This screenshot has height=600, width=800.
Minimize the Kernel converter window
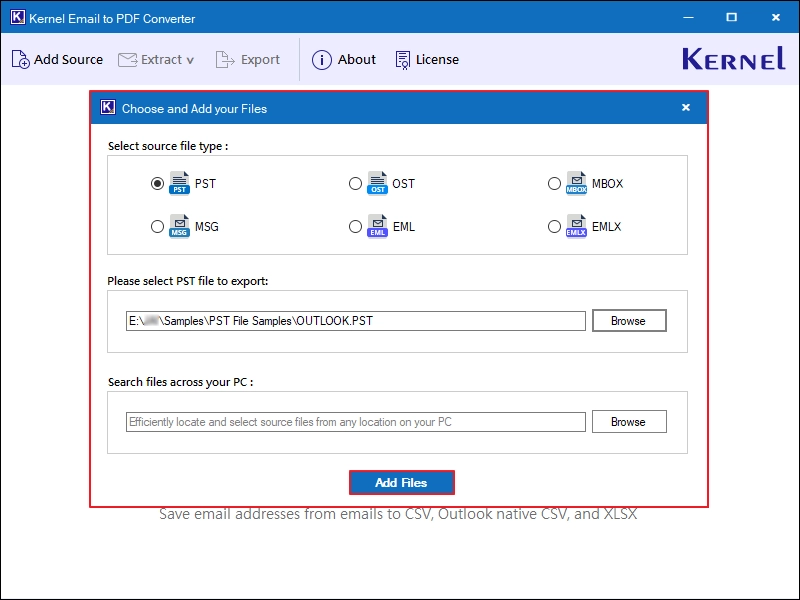coord(688,17)
